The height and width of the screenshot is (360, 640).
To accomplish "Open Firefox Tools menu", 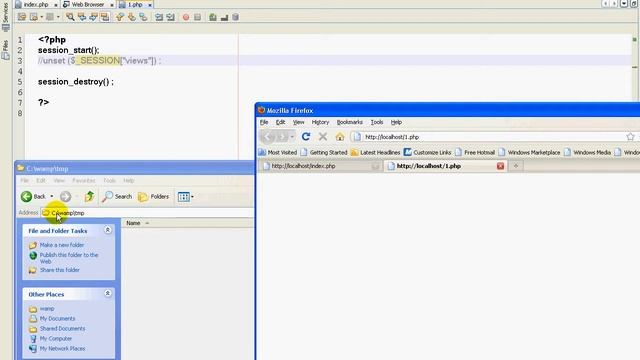I will click(377, 122).
